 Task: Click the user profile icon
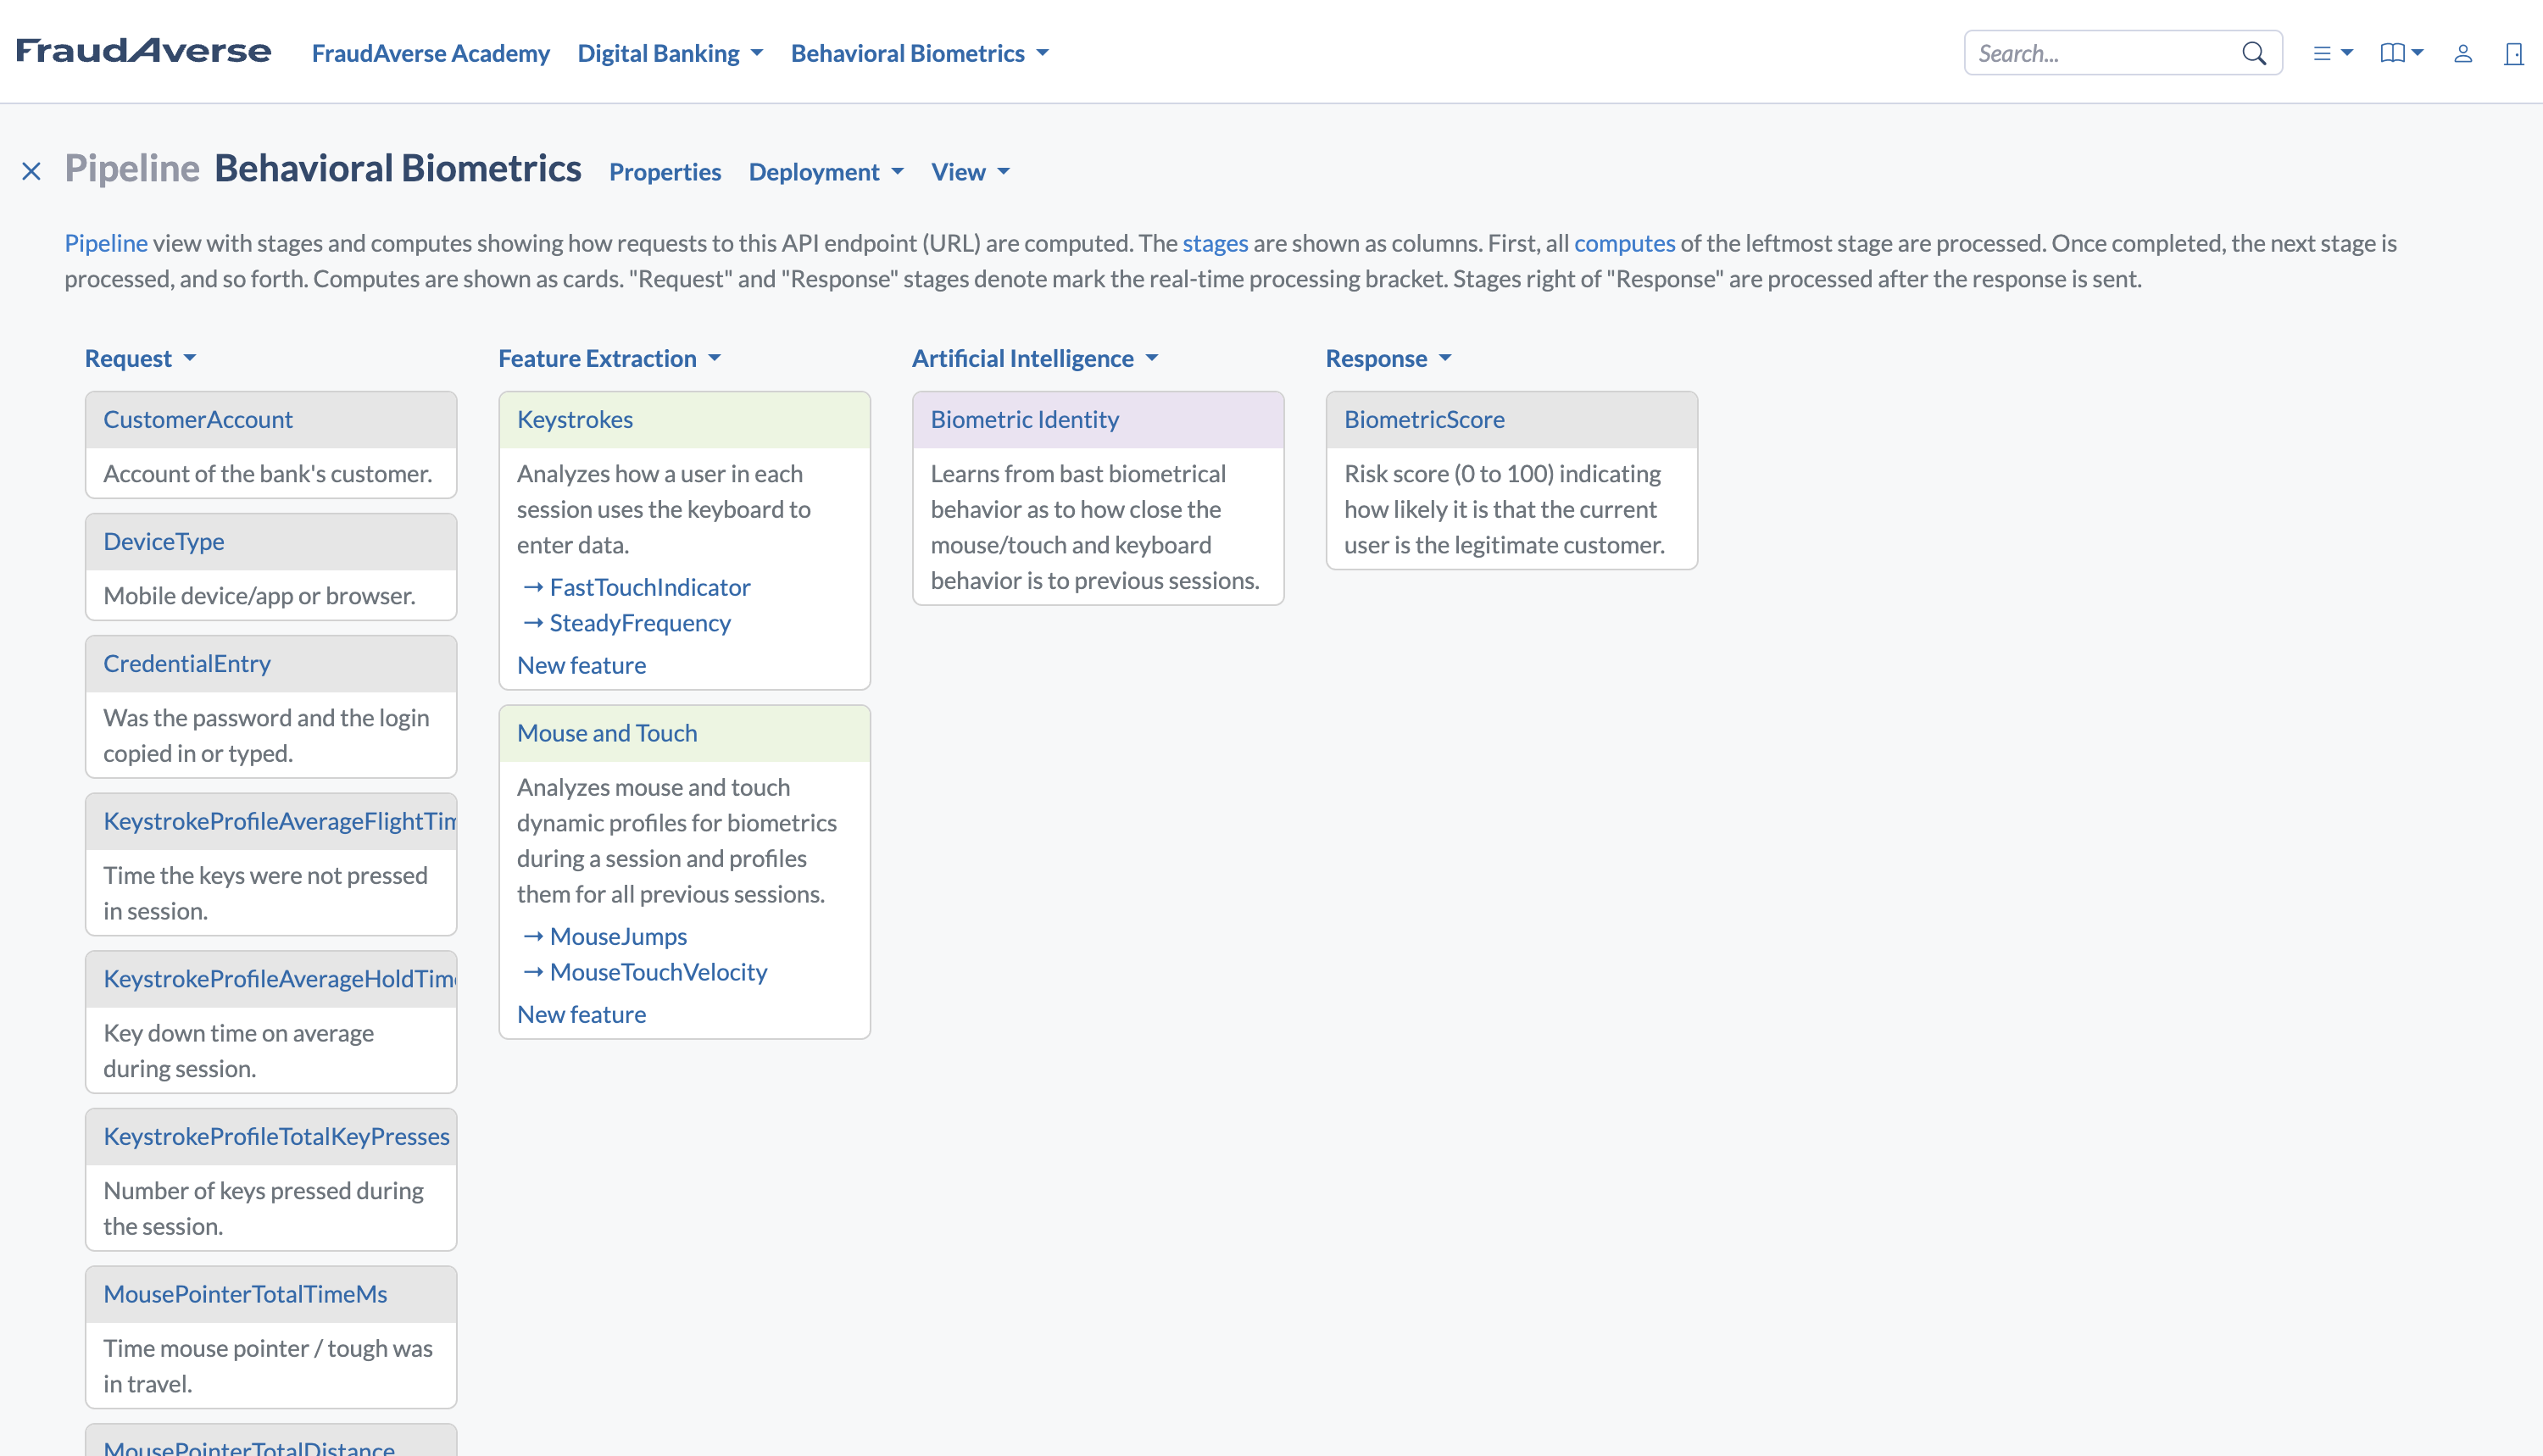tap(2463, 53)
